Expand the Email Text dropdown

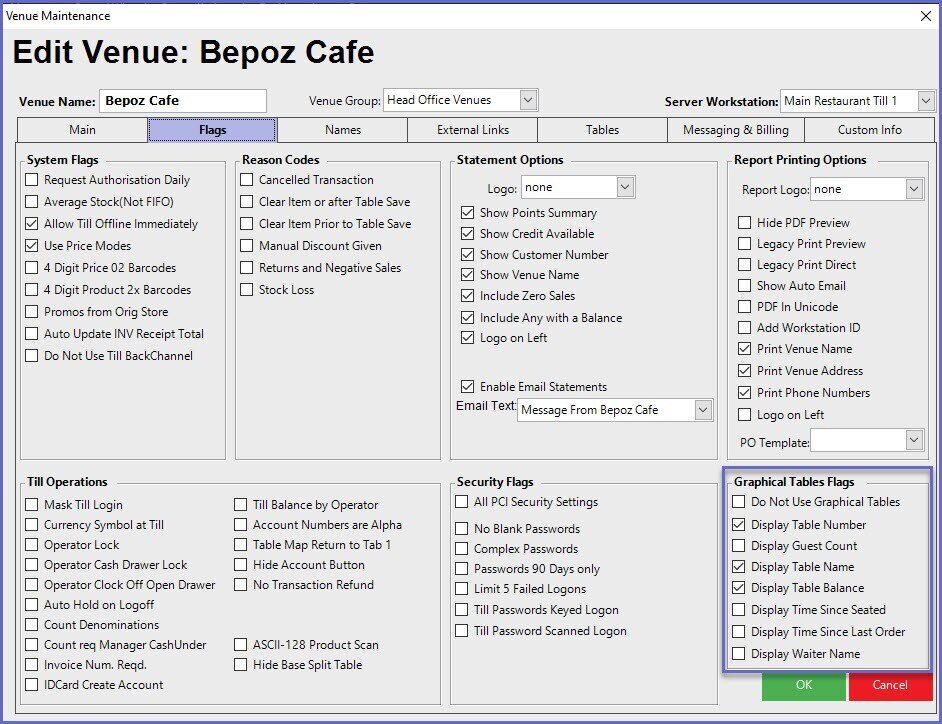[x=702, y=410]
